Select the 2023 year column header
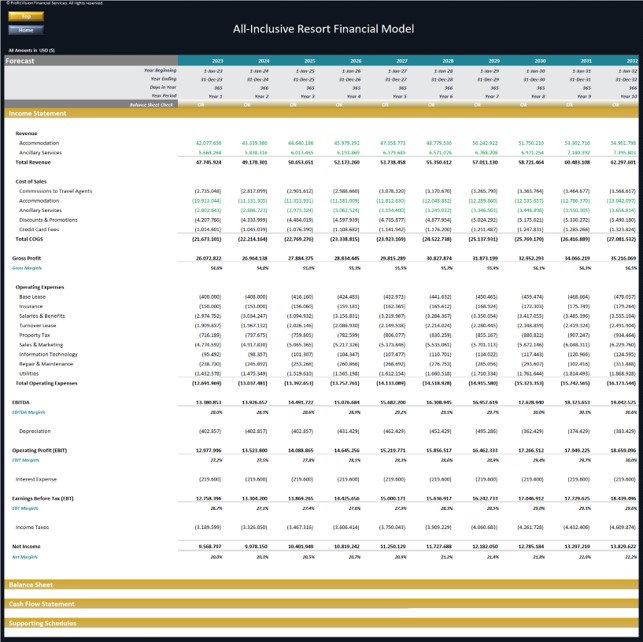643x642 pixels. coord(218,61)
